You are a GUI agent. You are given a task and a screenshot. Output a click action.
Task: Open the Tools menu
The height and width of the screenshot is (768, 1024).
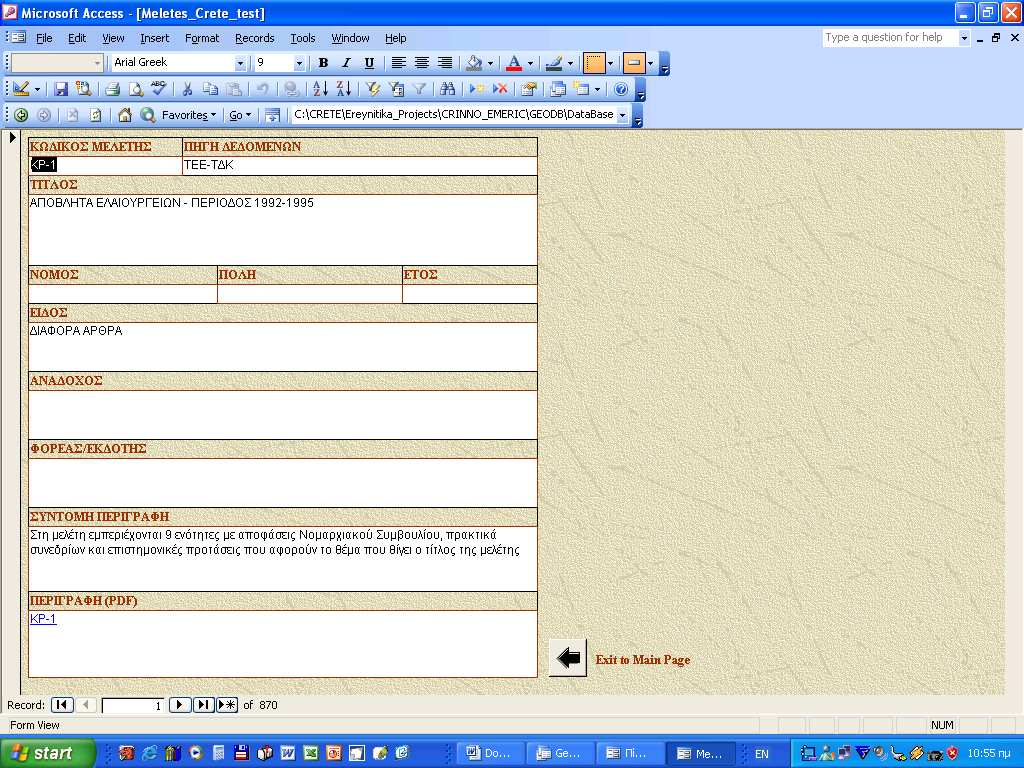tap(302, 39)
